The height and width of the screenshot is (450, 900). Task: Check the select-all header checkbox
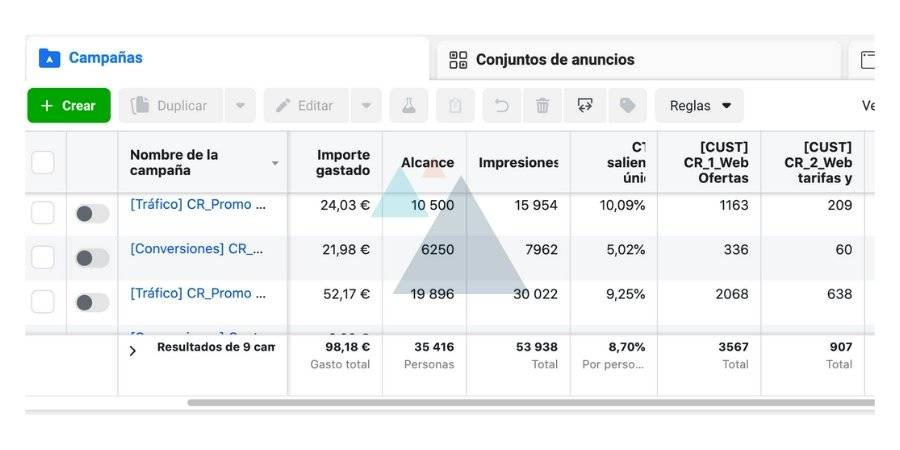(42, 162)
